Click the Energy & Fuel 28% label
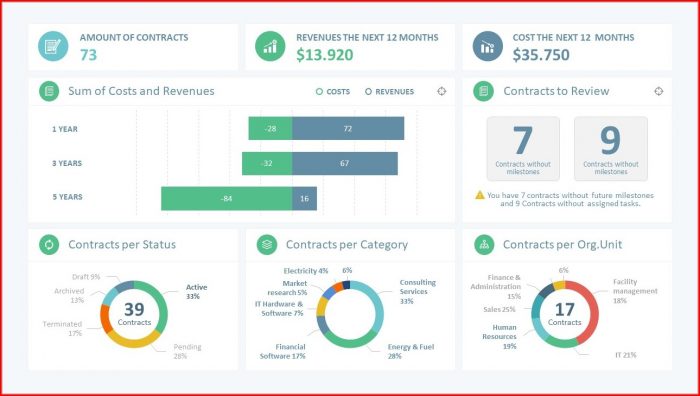 tap(411, 351)
